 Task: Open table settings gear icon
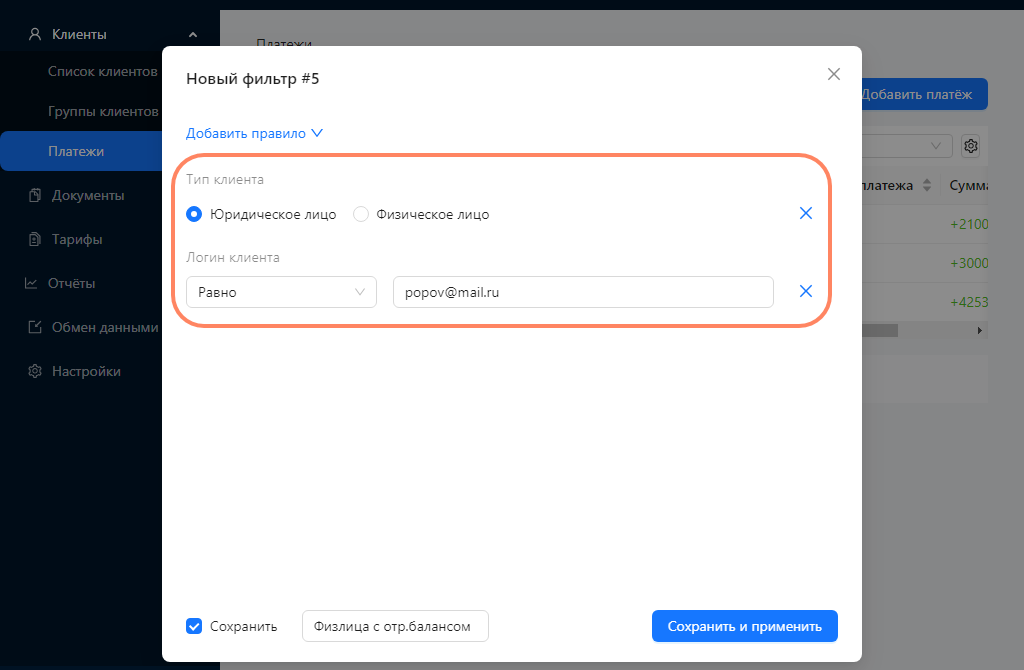pyautogui.click(x=970, y=146)
